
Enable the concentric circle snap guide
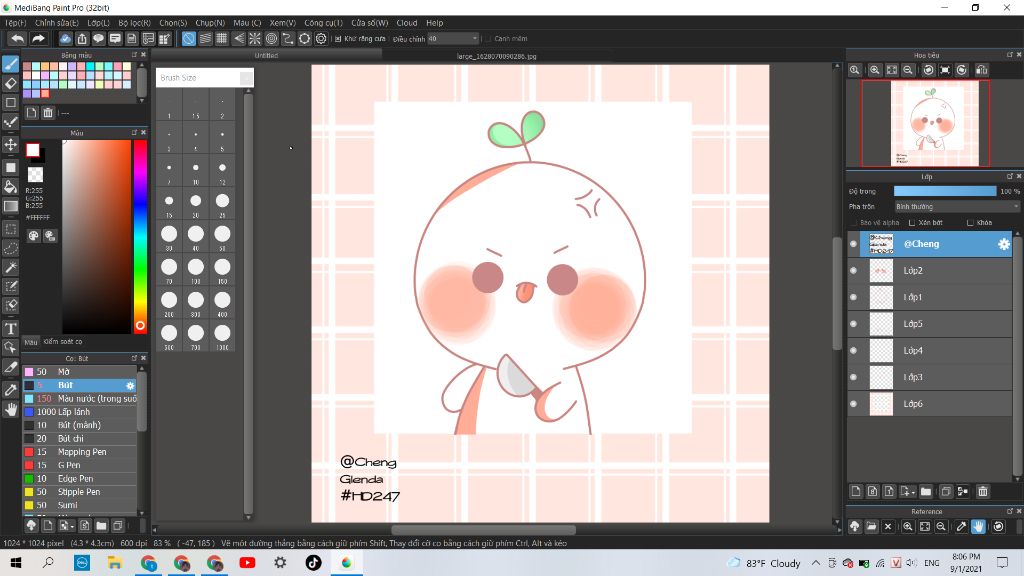point(272,39)
